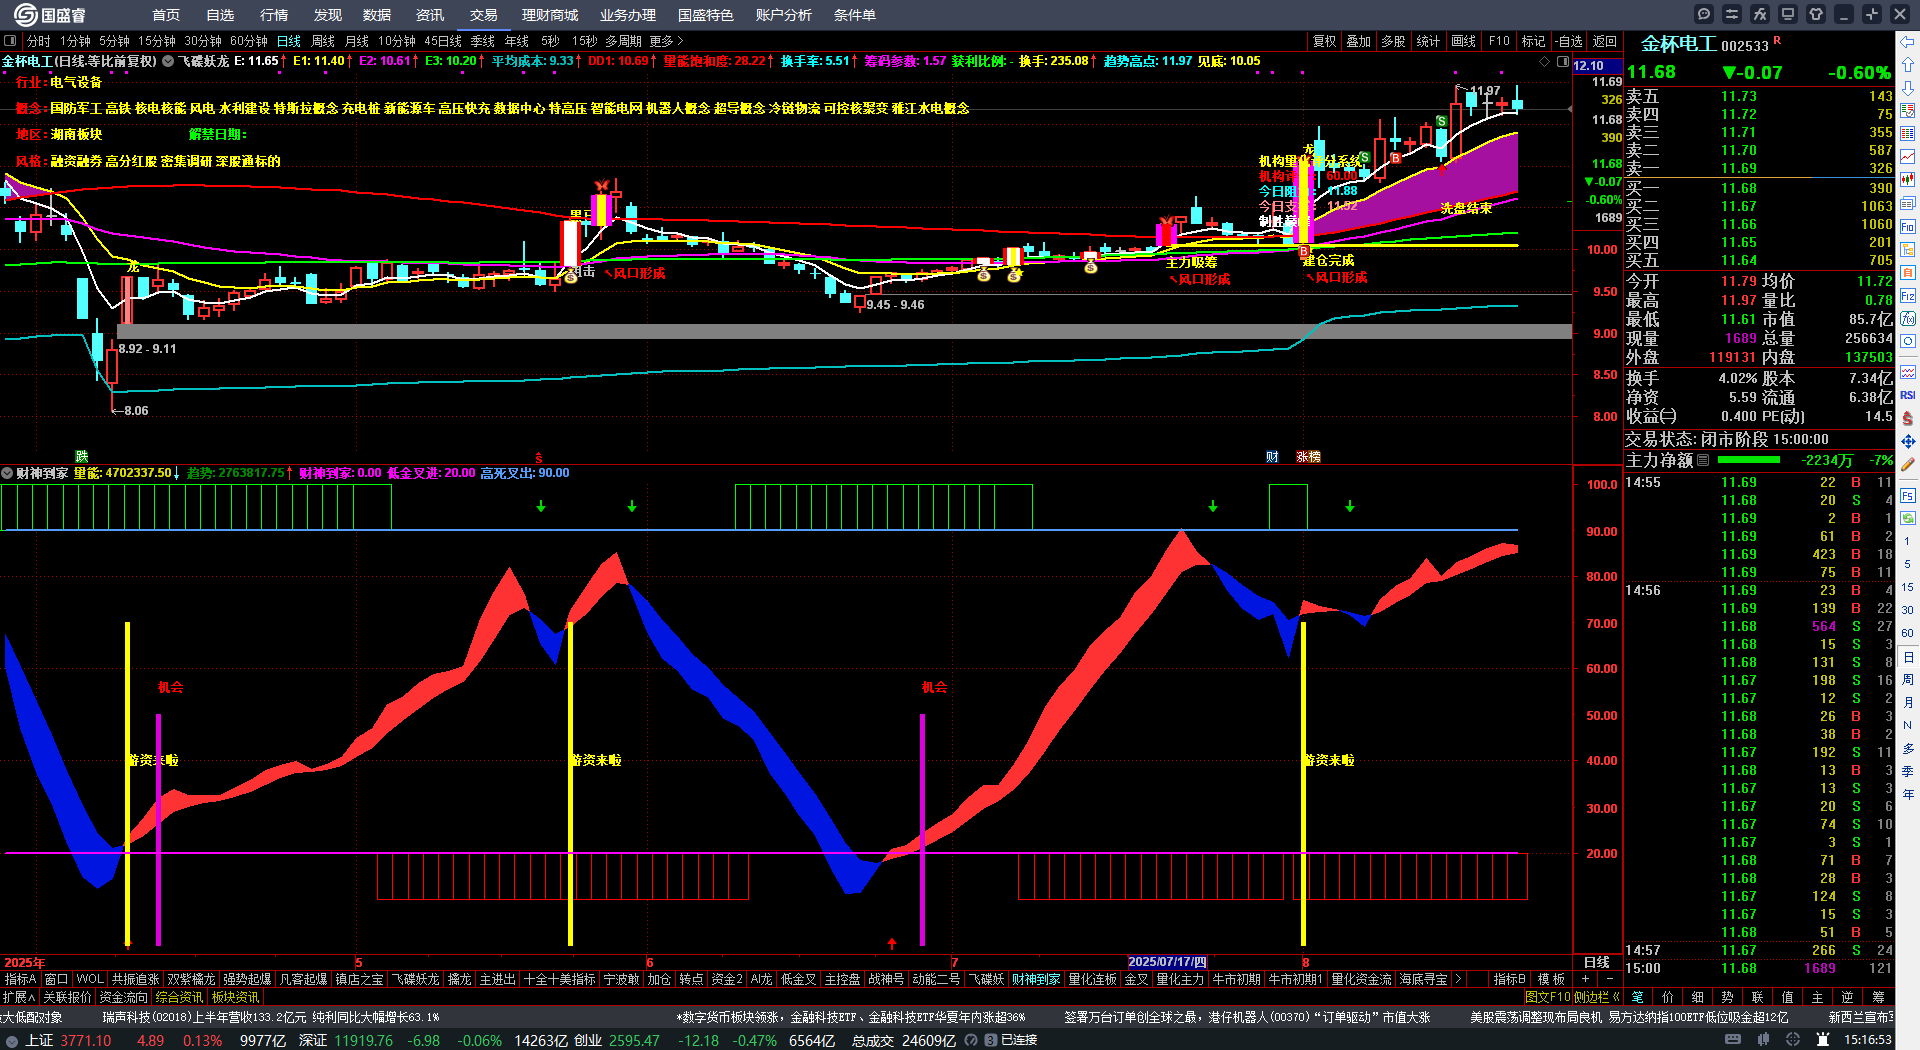Screen dimensions: 1920x1050
Task: Select the drawing pencil sidebar icon
Action: [1908, 465]
